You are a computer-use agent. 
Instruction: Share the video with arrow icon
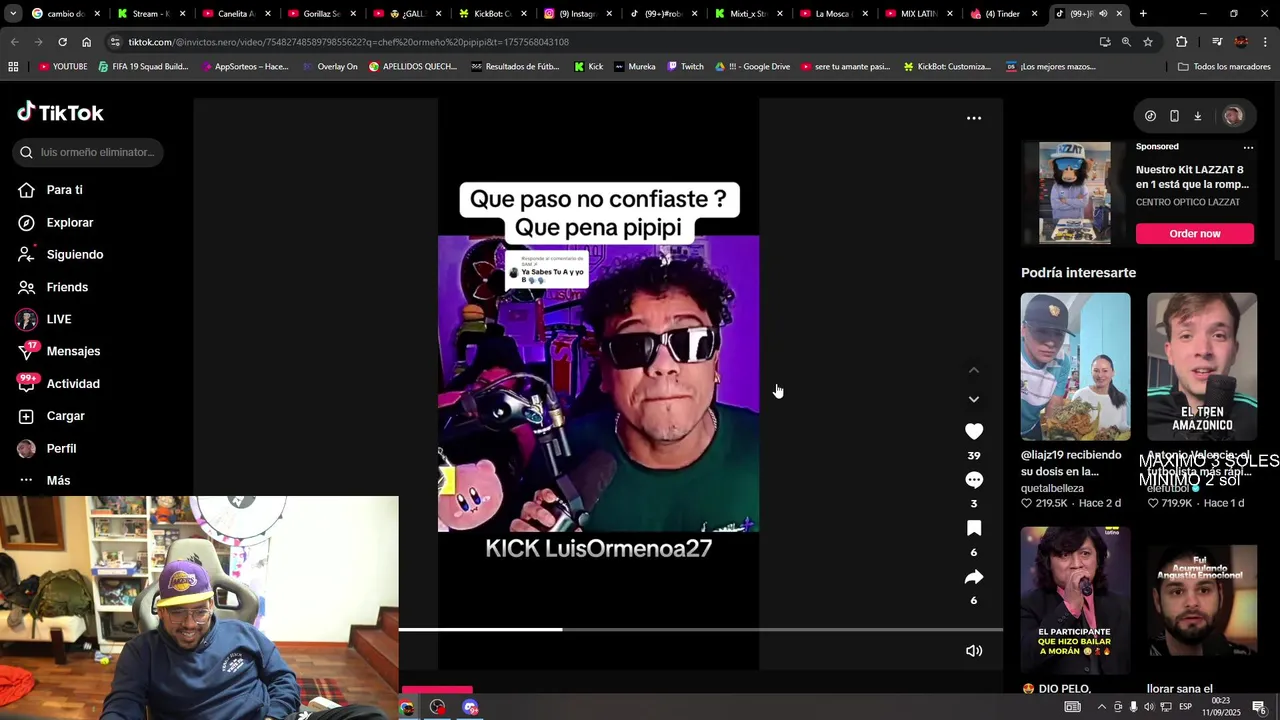point(974,577)
